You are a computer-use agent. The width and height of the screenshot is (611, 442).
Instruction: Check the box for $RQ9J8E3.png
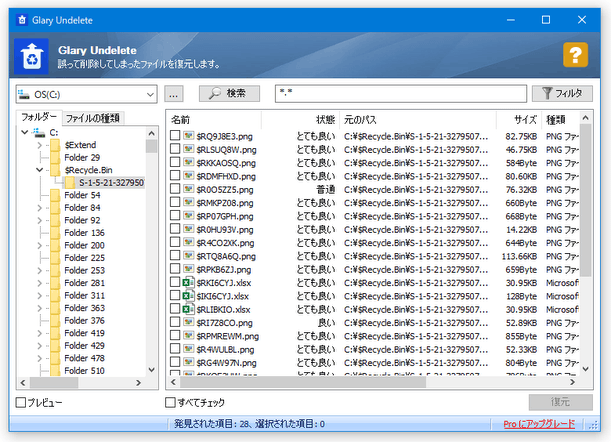pyautogui.click(x=175, y=136)
